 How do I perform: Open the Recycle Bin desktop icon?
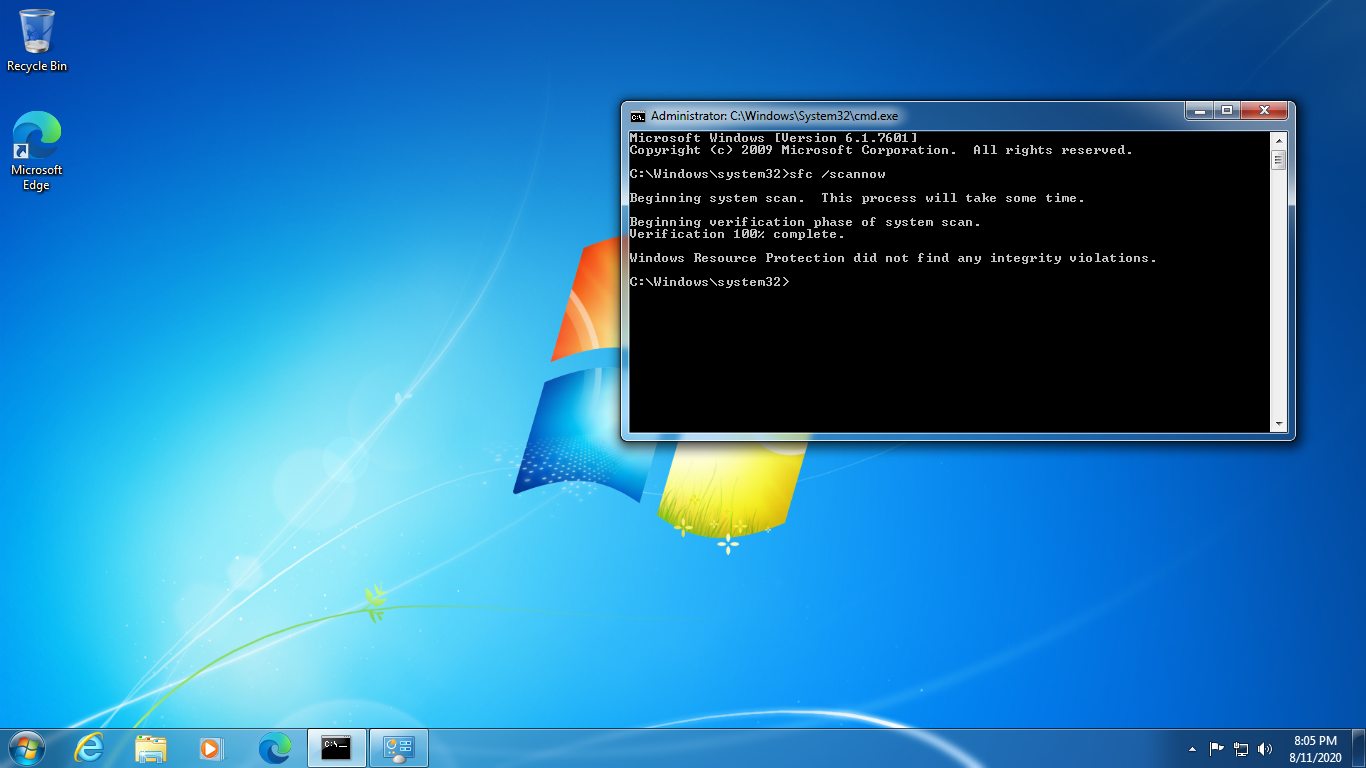37,40
